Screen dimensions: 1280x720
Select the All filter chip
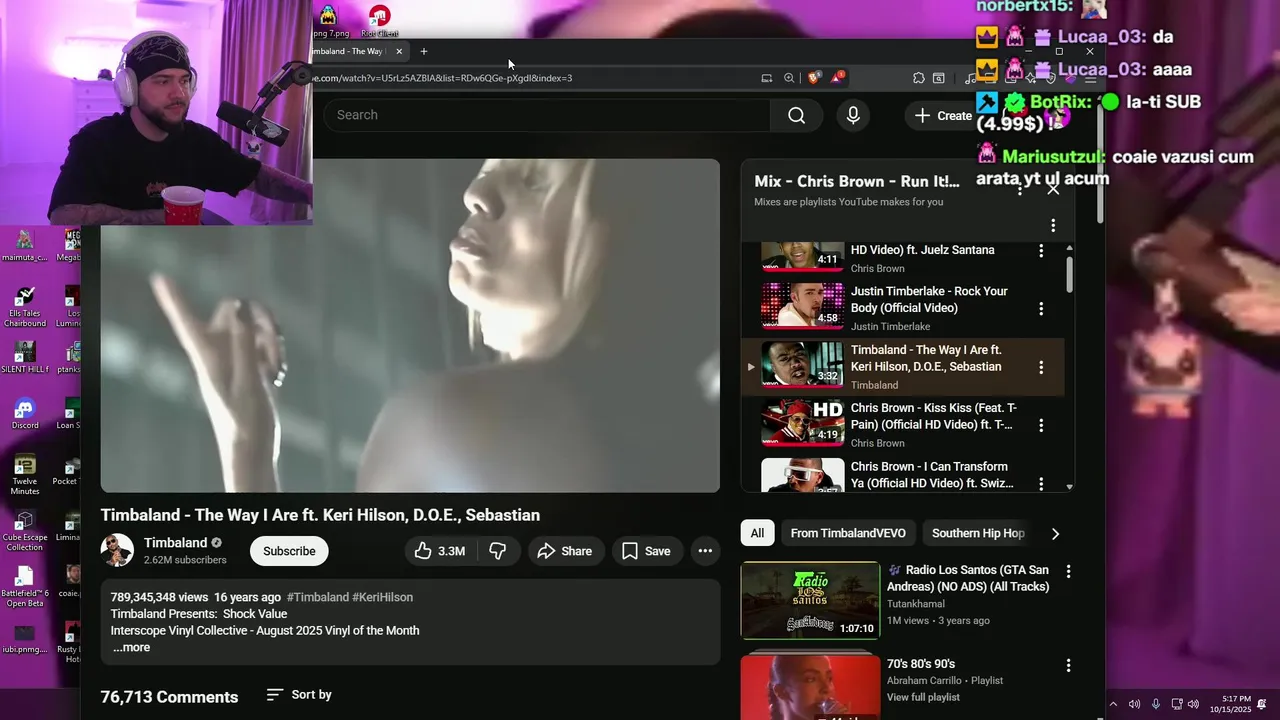point(757,533)
